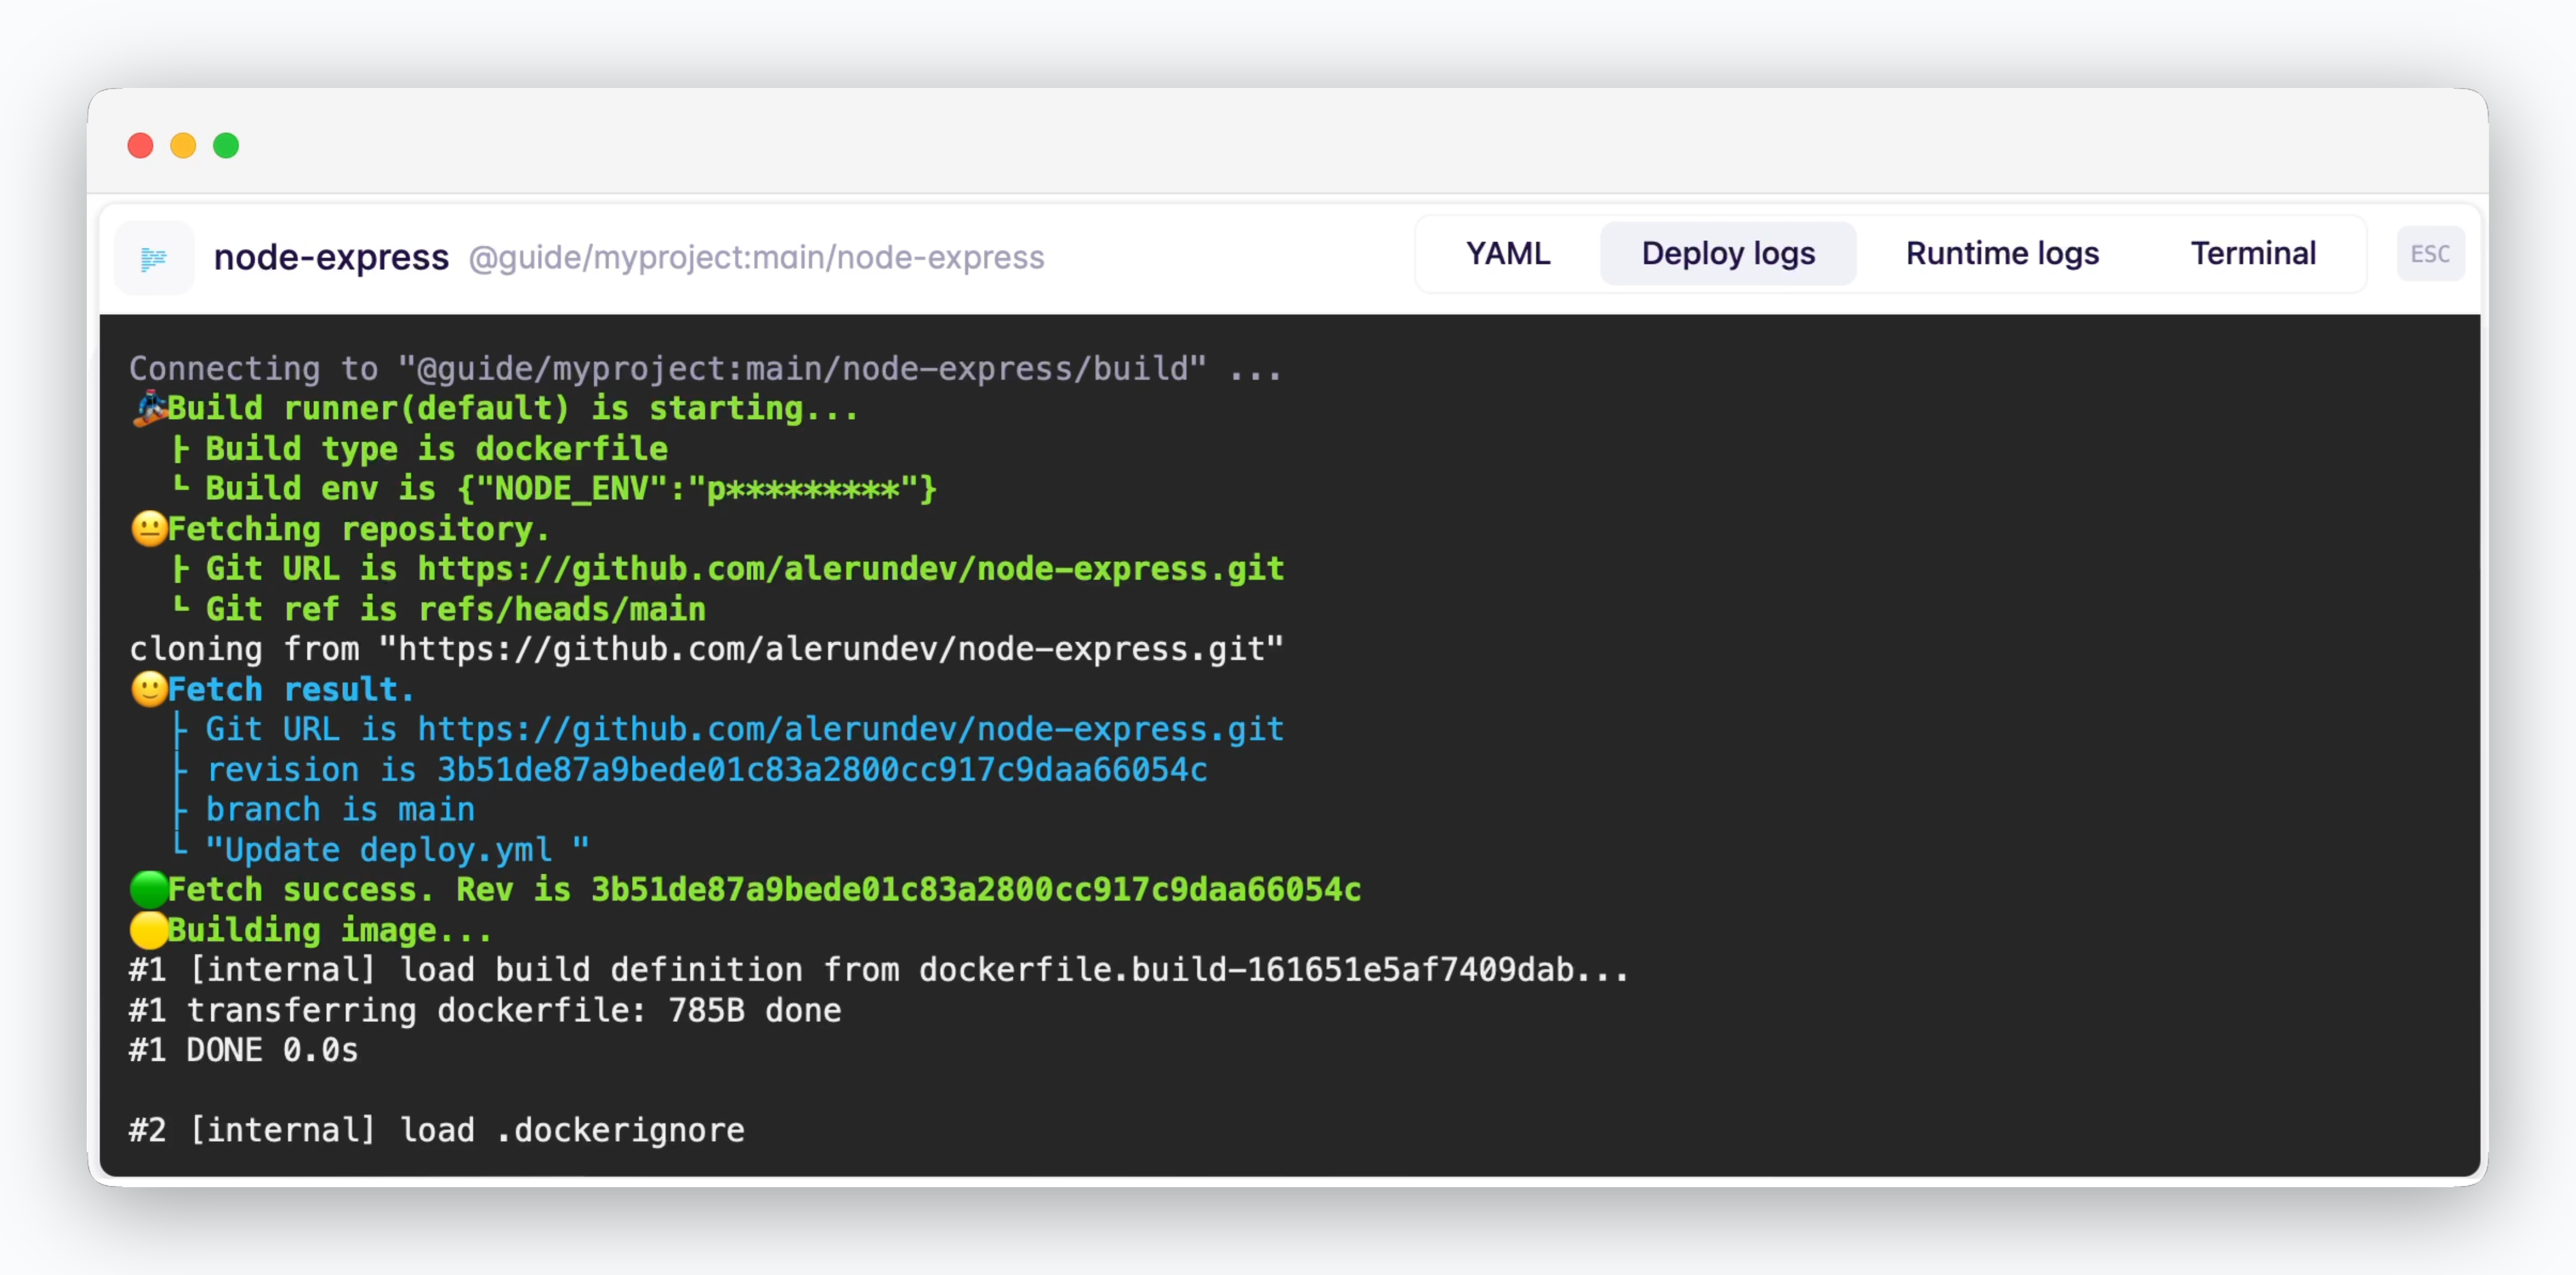The height and width of the screenshot is (1275, 2576).
Task: Click '#2 [internal] load .dockerignore' line
Action: (437, 1130)
